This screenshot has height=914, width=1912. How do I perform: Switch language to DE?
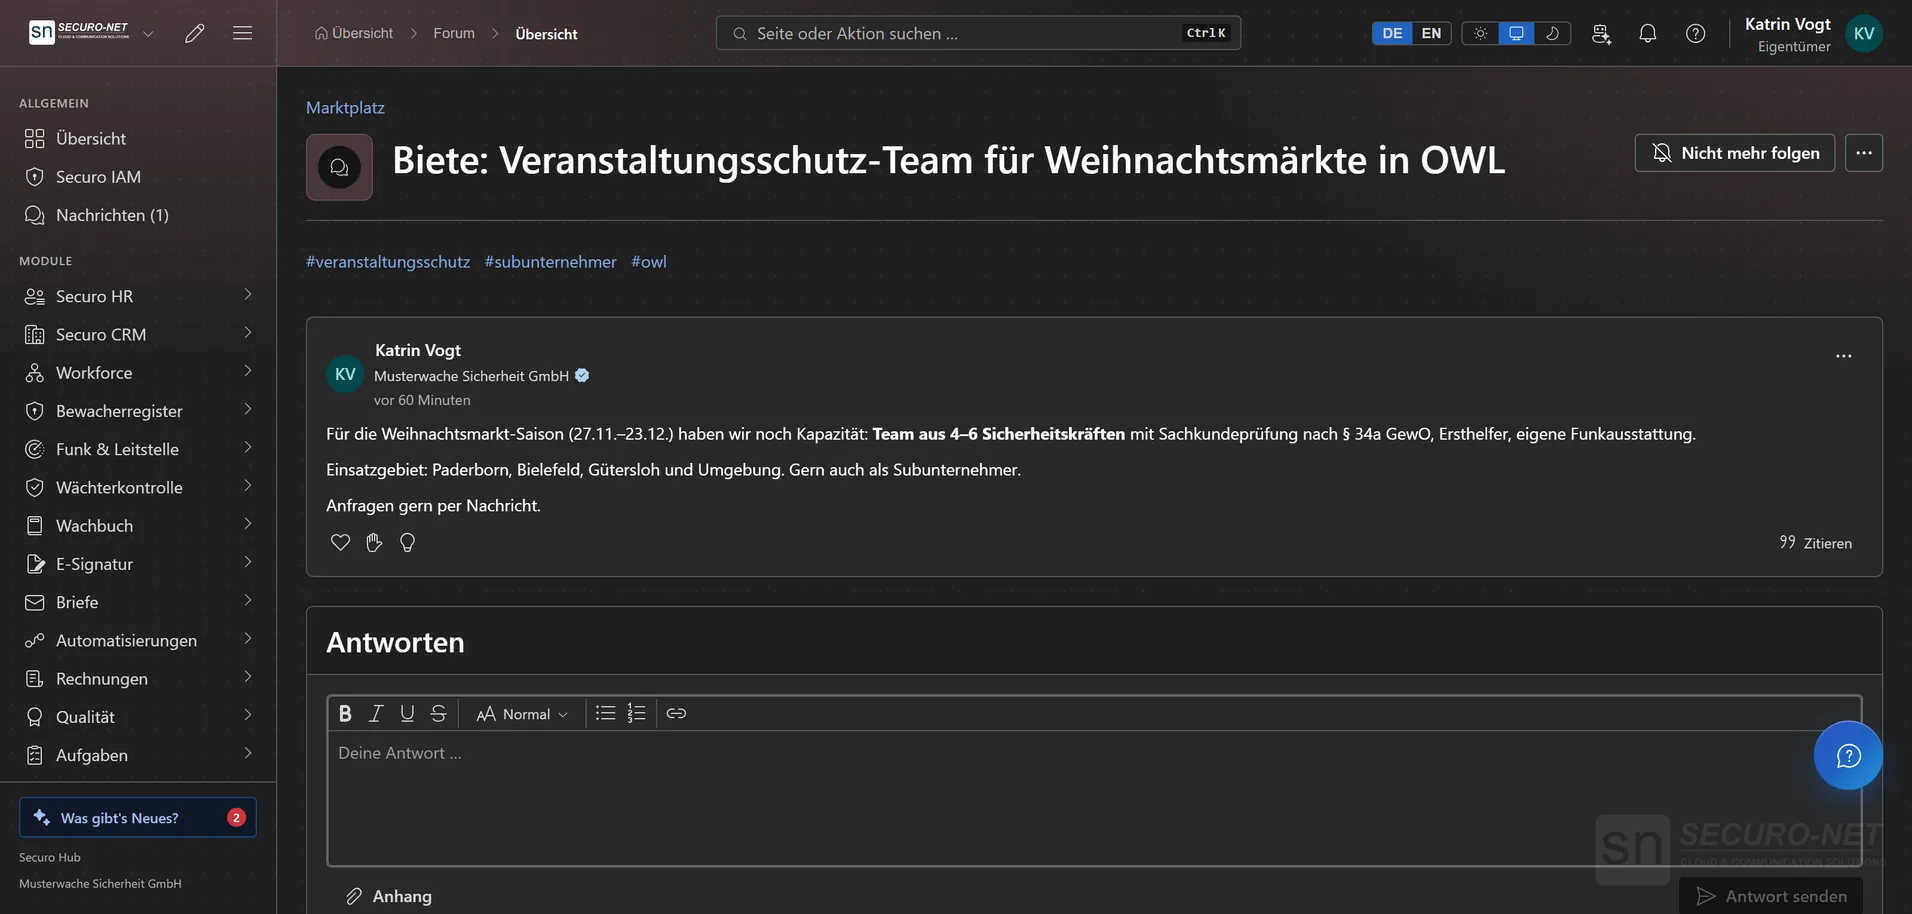pyautogui.click(x=1392, y=33)
